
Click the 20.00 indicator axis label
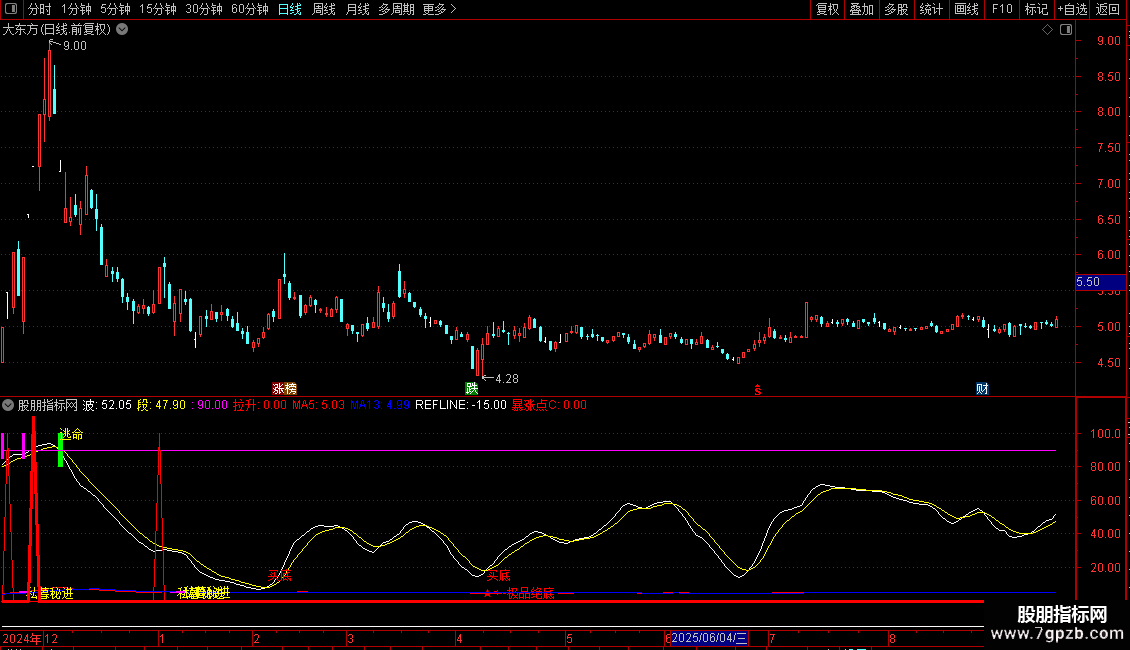click(x=1105, y=568)
